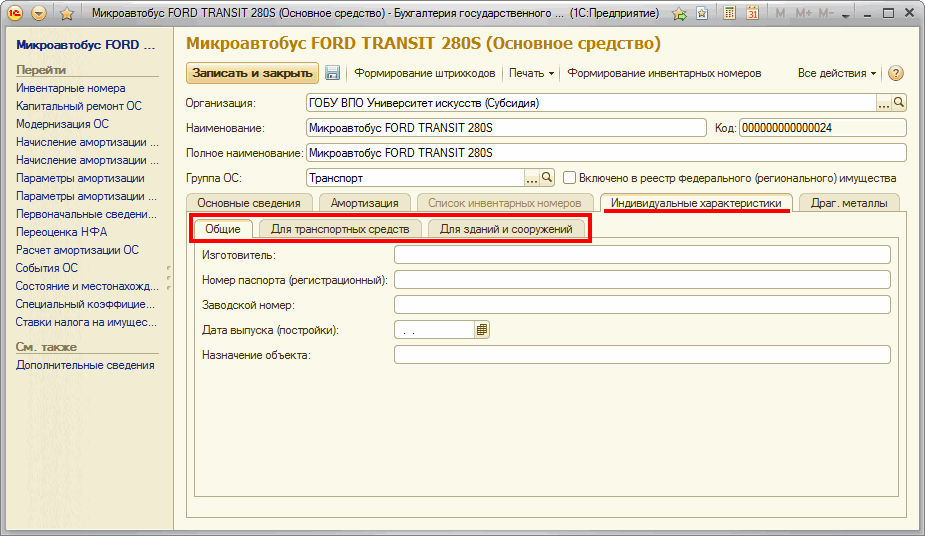Viewport: 925px width, 536px height.
Task: Open Состояние и местонахождение sidebar link
Action: (87, 286)
